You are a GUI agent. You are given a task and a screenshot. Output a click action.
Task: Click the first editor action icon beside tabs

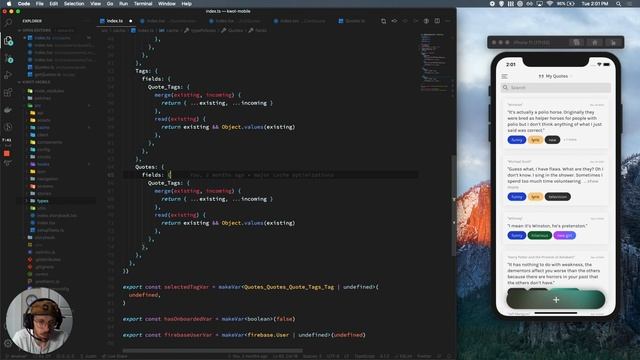click(x=383, y=21)
